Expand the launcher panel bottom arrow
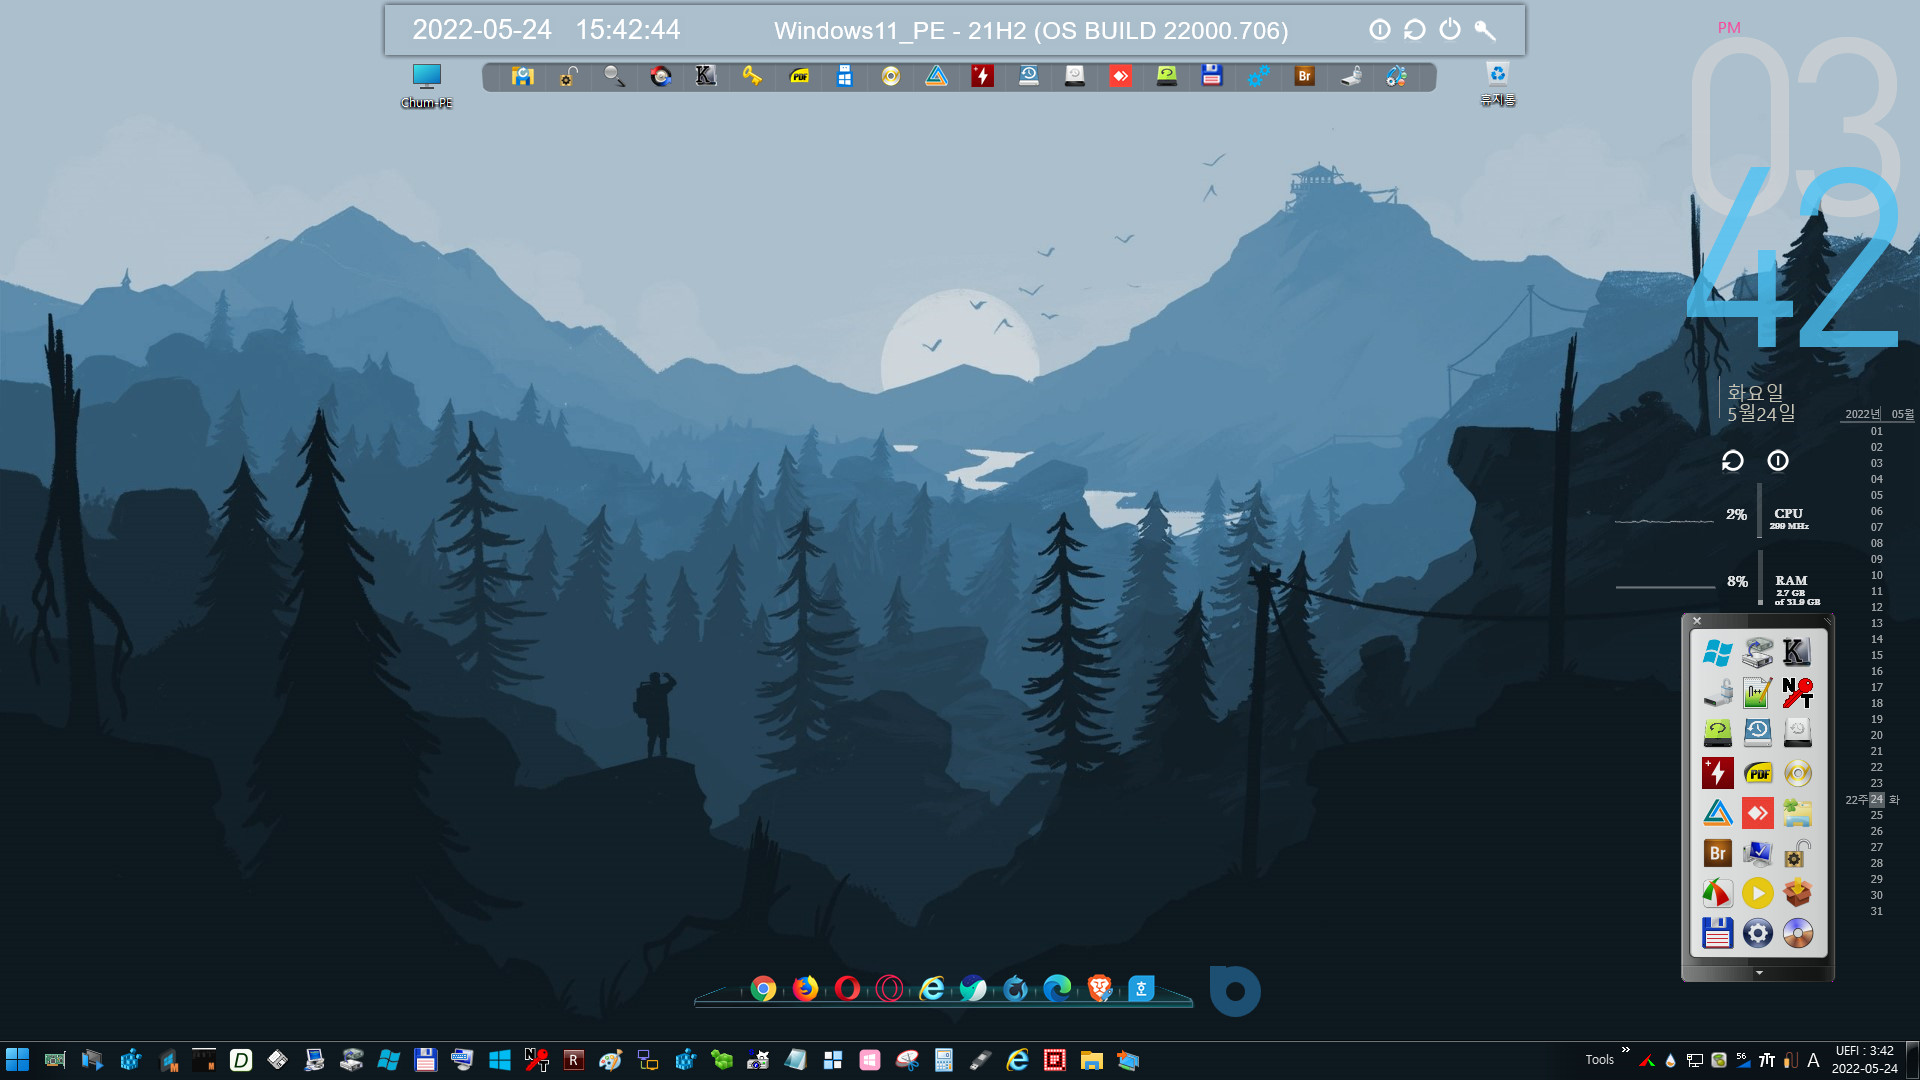 (1759, 973)
